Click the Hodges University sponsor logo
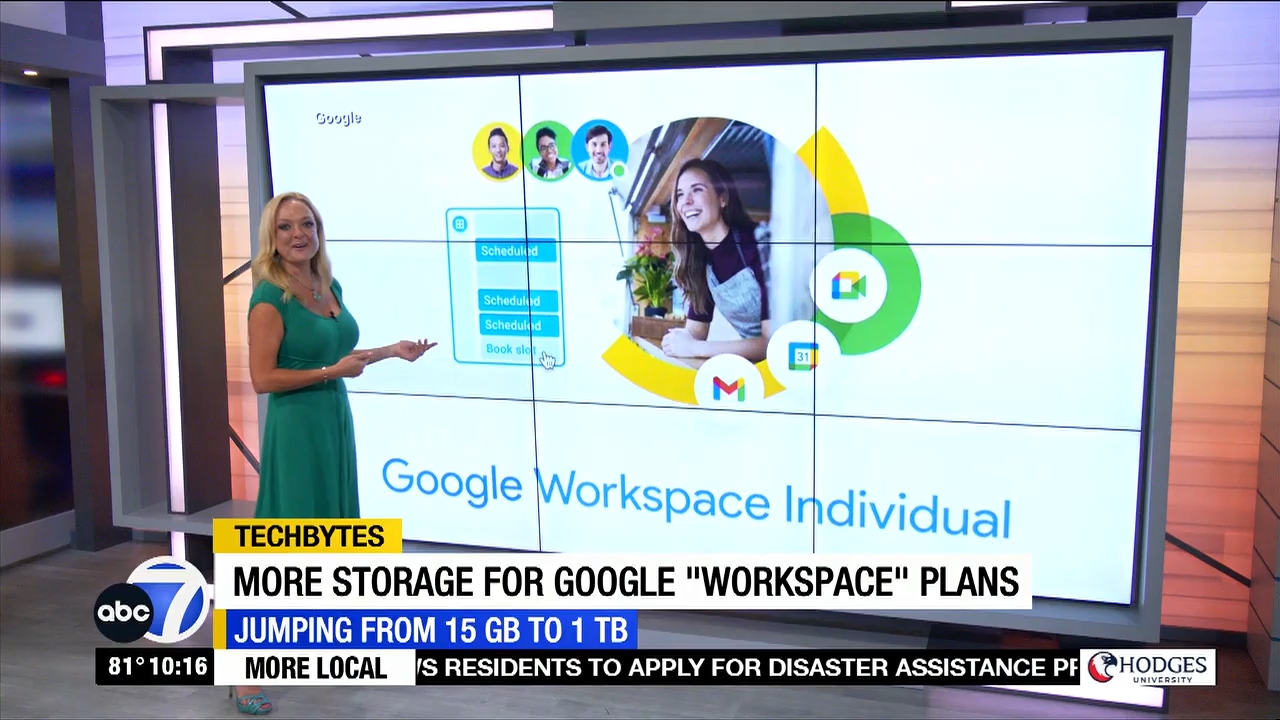 (x=1148, y=667)
